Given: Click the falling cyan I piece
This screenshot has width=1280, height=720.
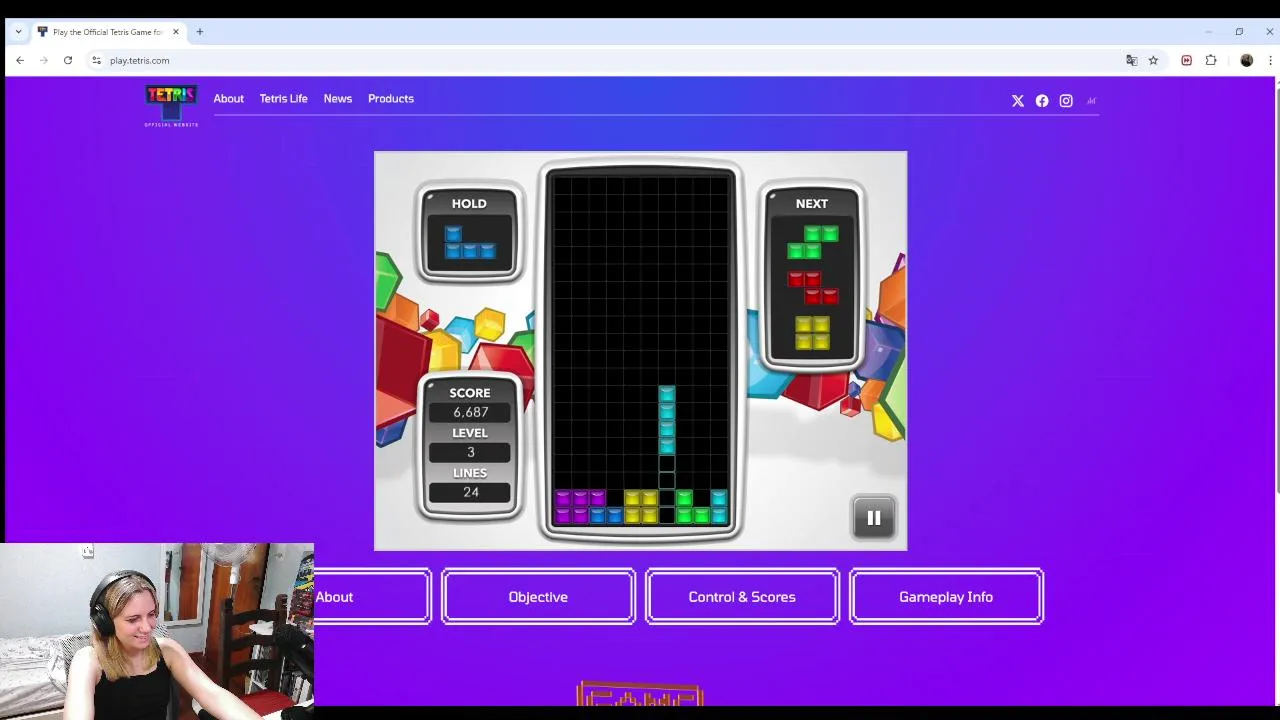Looking at the screenshot, I should coord(667,421).
